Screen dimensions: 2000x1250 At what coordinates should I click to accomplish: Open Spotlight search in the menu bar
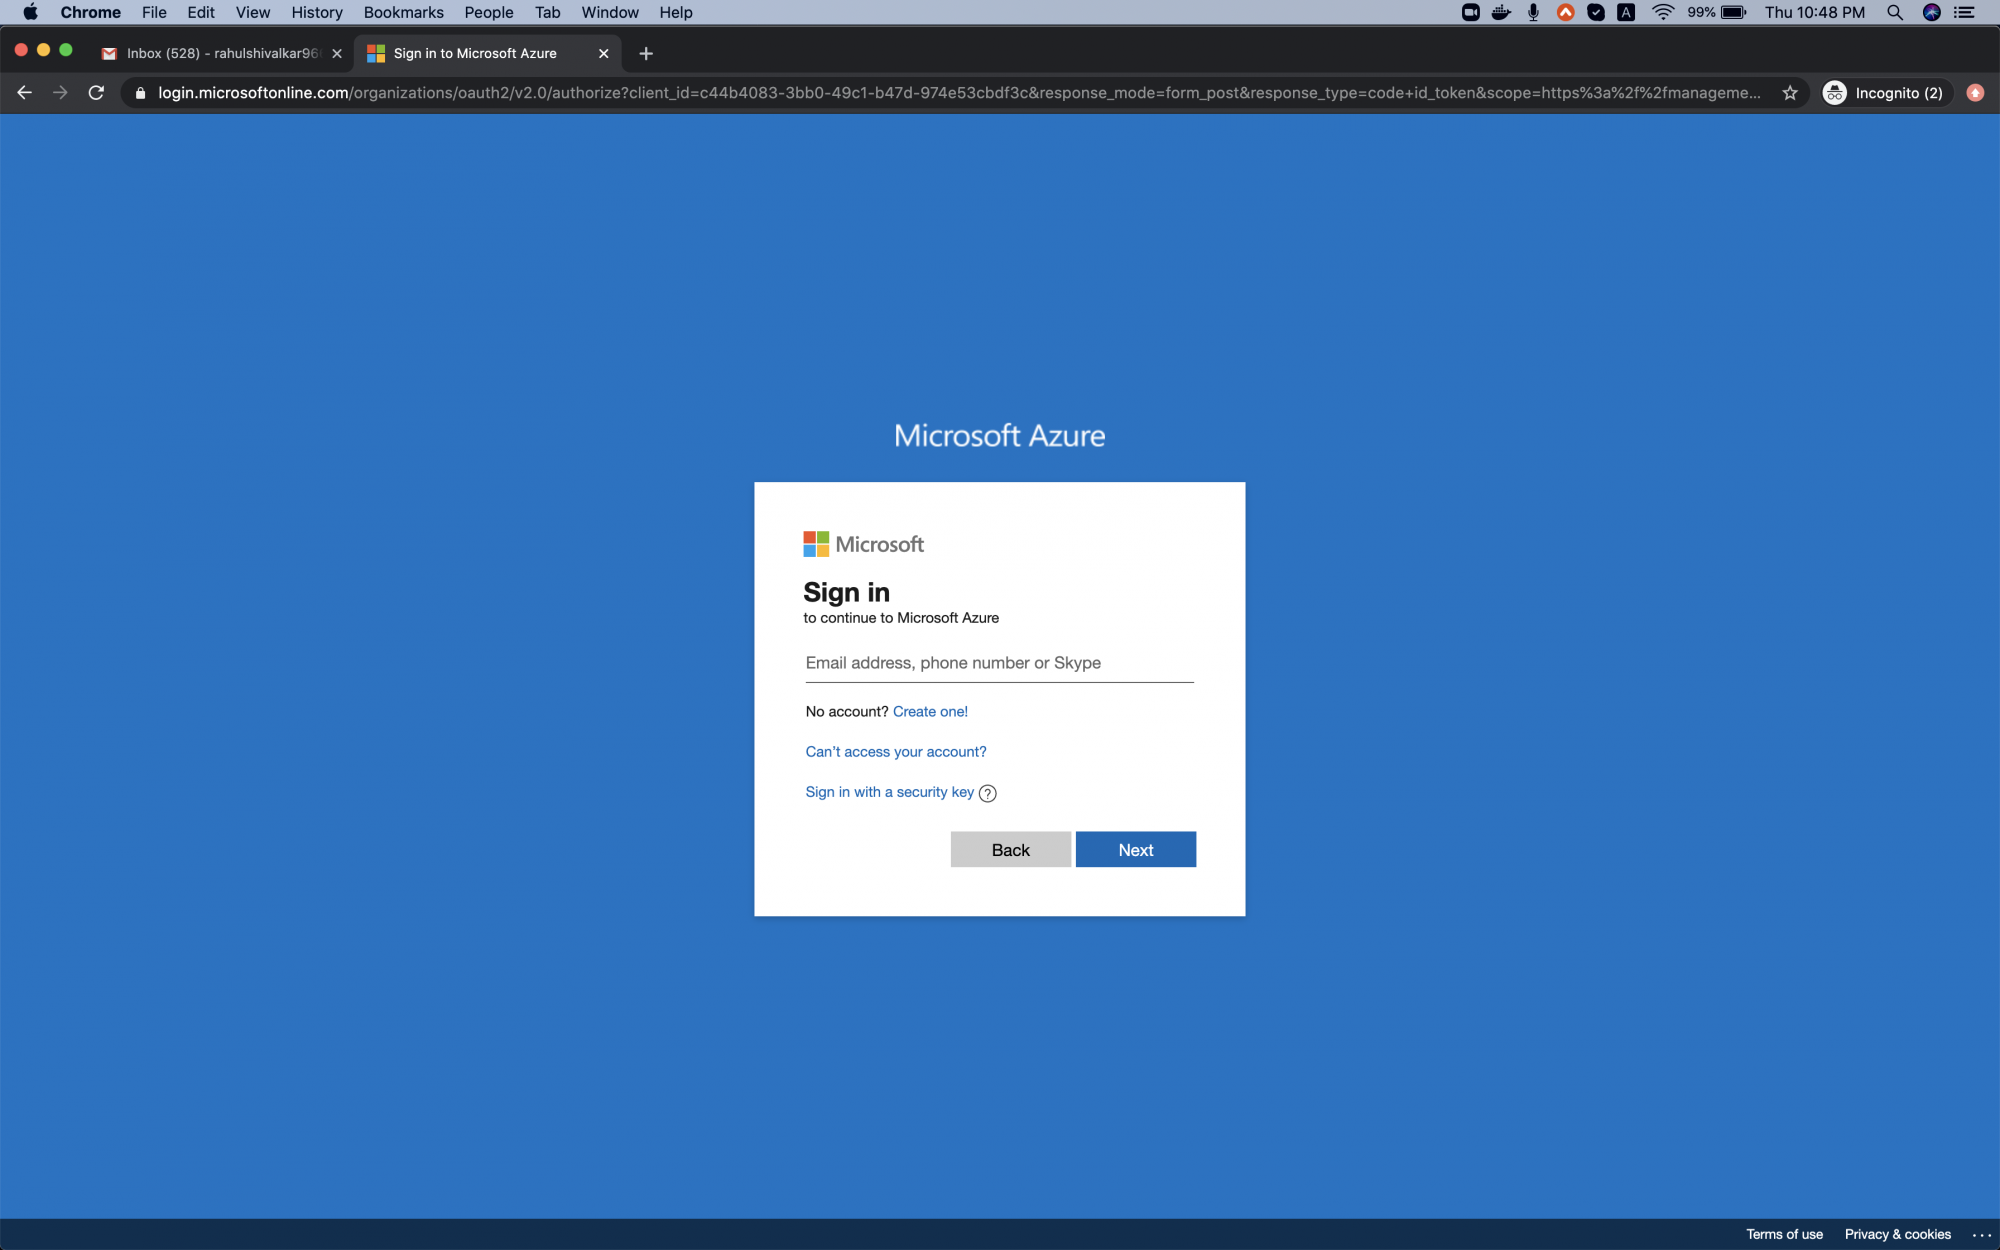[x=1894, y=13]
